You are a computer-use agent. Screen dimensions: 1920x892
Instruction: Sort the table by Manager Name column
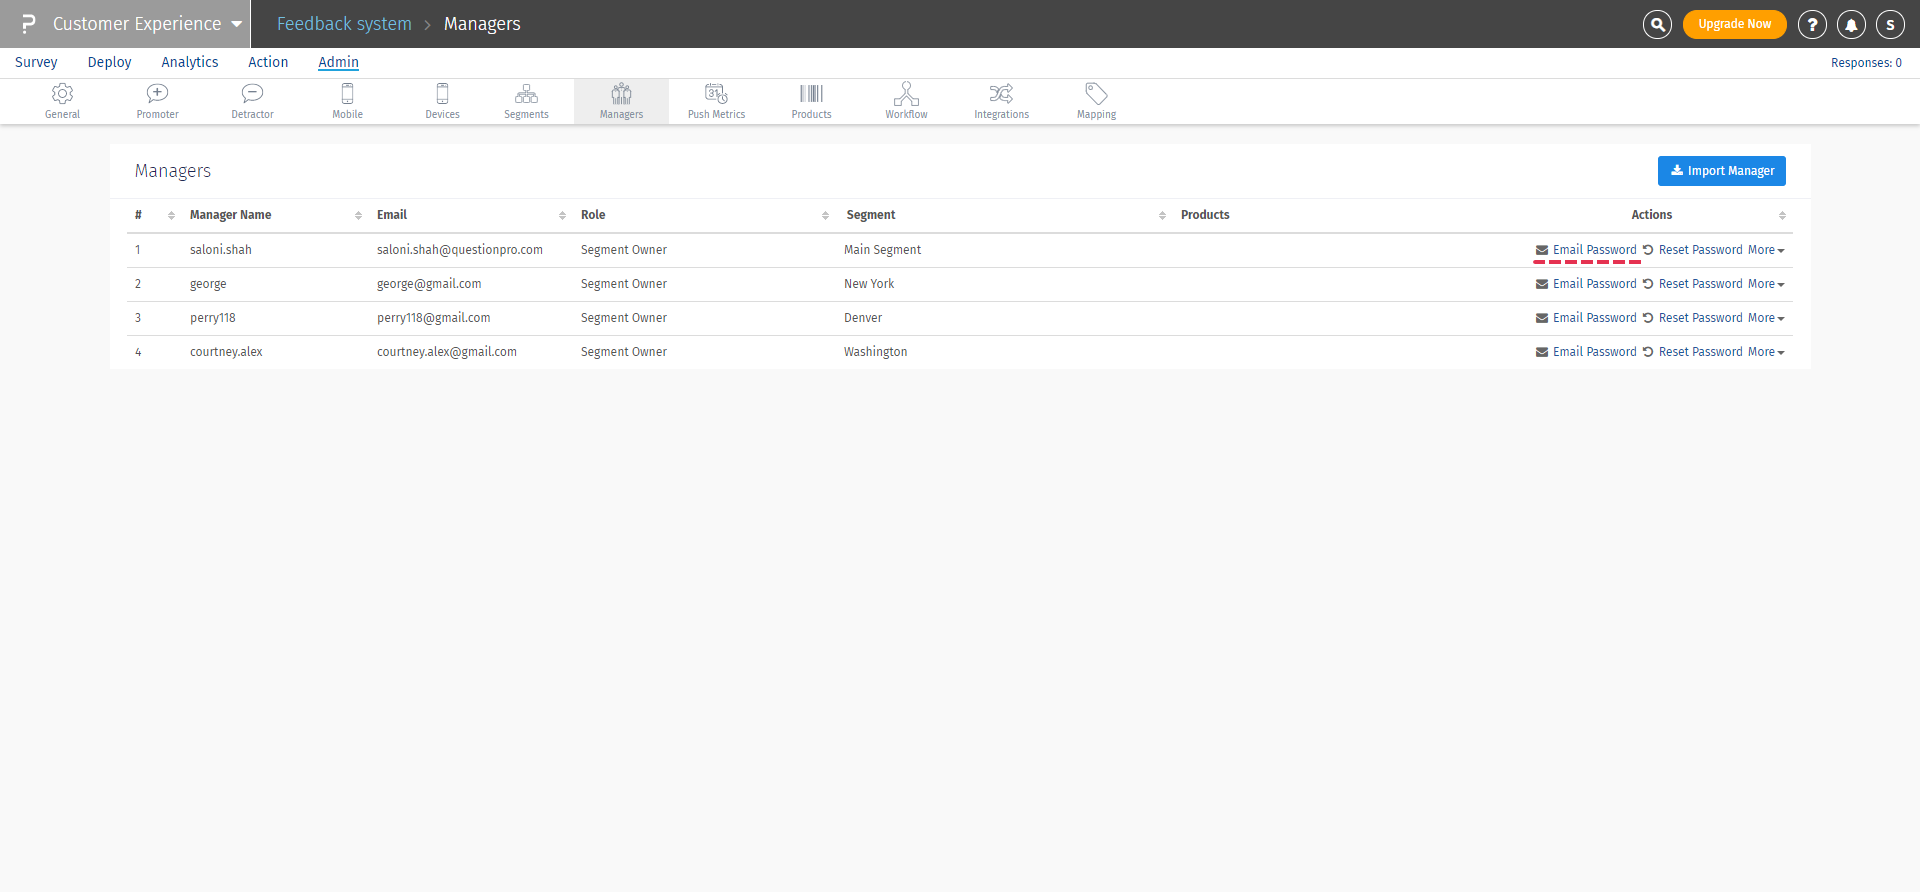click(231, 215)
